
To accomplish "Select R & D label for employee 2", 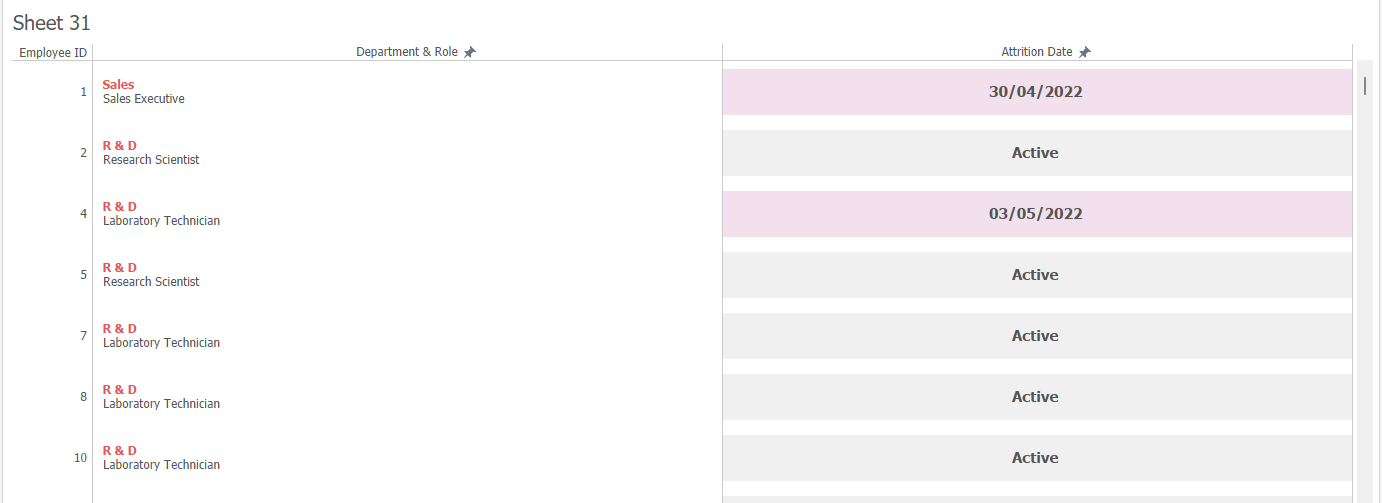I will (x=120, y=146).
